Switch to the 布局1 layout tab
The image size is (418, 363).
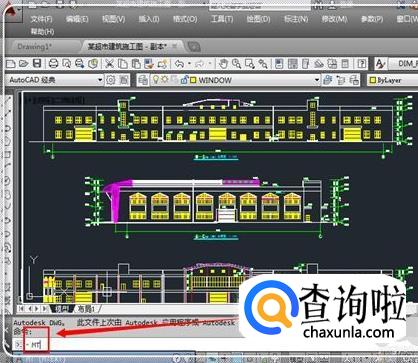pos(86,309)
